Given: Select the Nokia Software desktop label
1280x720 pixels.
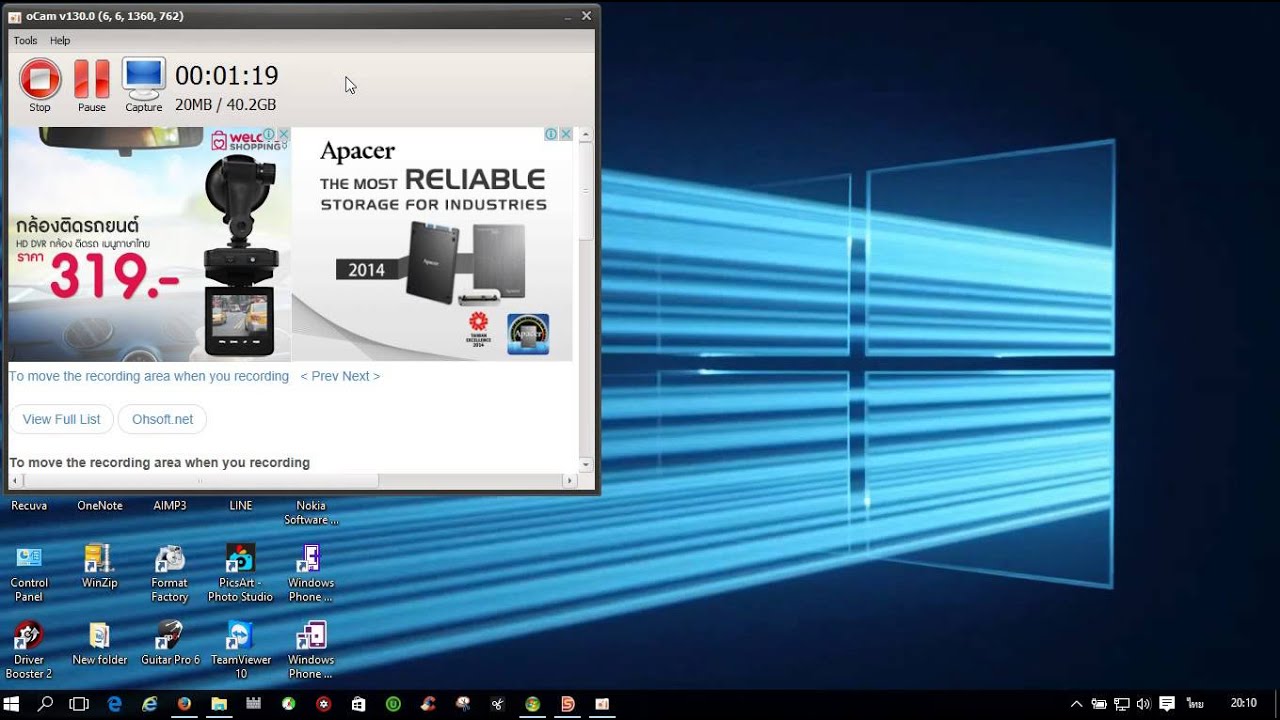Looking at the screenshot, I should [311, 513].
